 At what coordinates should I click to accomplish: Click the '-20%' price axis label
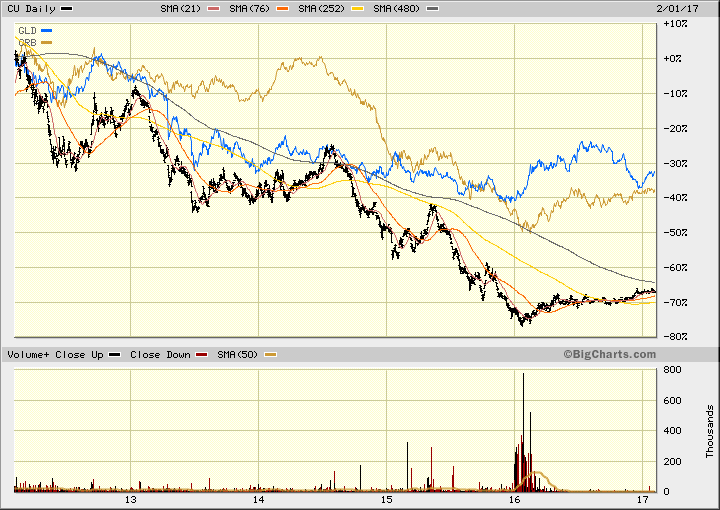(x=675, y=129)
